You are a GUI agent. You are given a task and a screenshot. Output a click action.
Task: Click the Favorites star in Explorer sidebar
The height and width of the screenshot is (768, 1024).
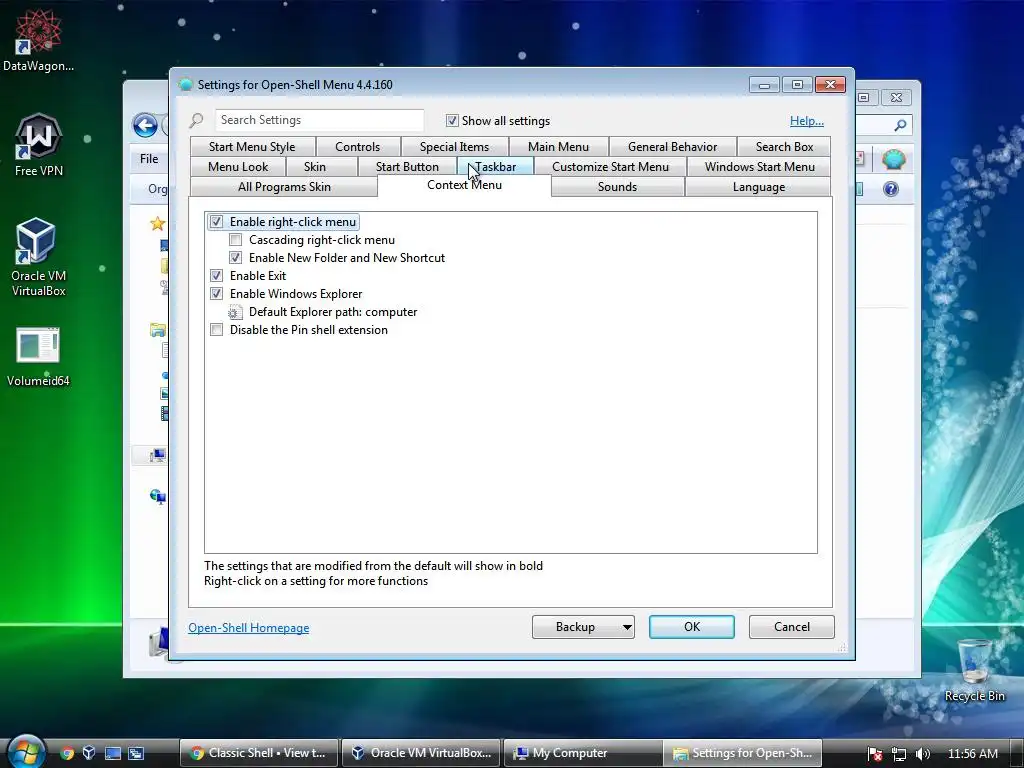coord(157,224)
